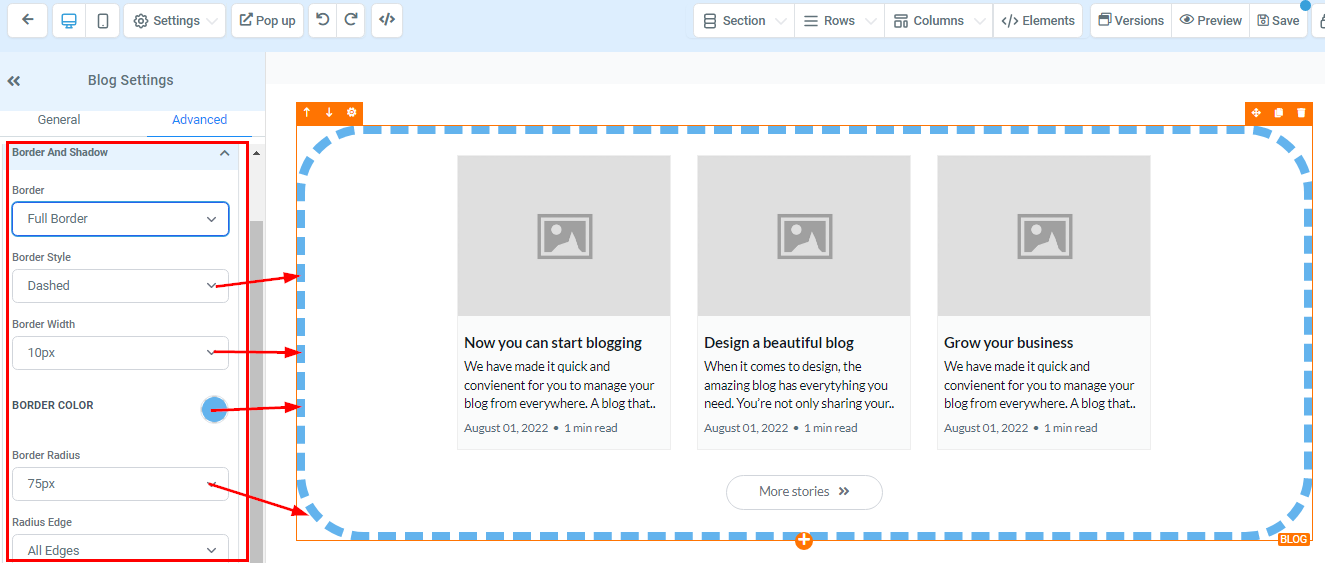Open the Border Style dropdown
Viewport: 1325px width, 563px height.
pyautogui.click(x=120, y=286)
